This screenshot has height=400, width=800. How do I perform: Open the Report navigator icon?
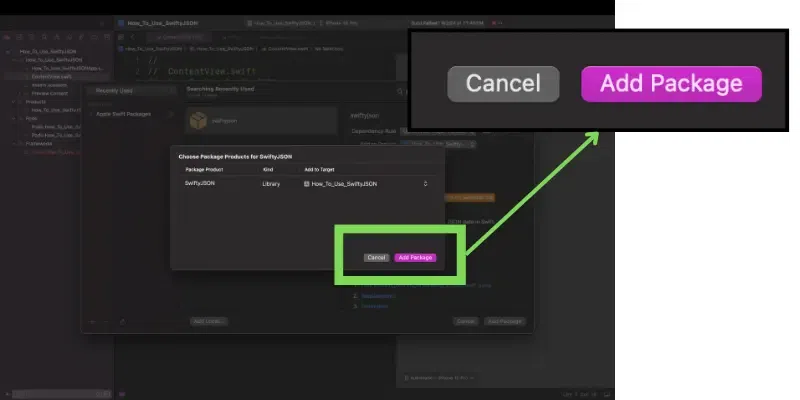[x=107, y=37]
